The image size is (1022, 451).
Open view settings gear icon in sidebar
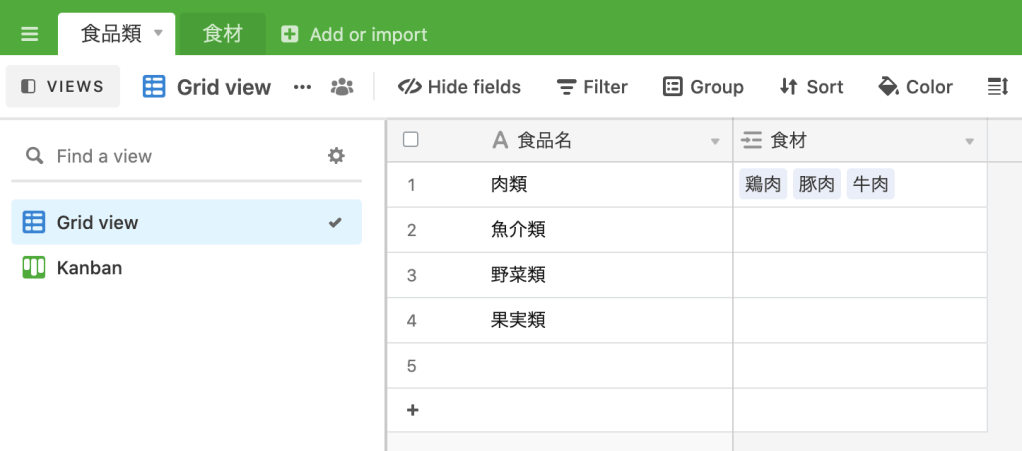336,156
